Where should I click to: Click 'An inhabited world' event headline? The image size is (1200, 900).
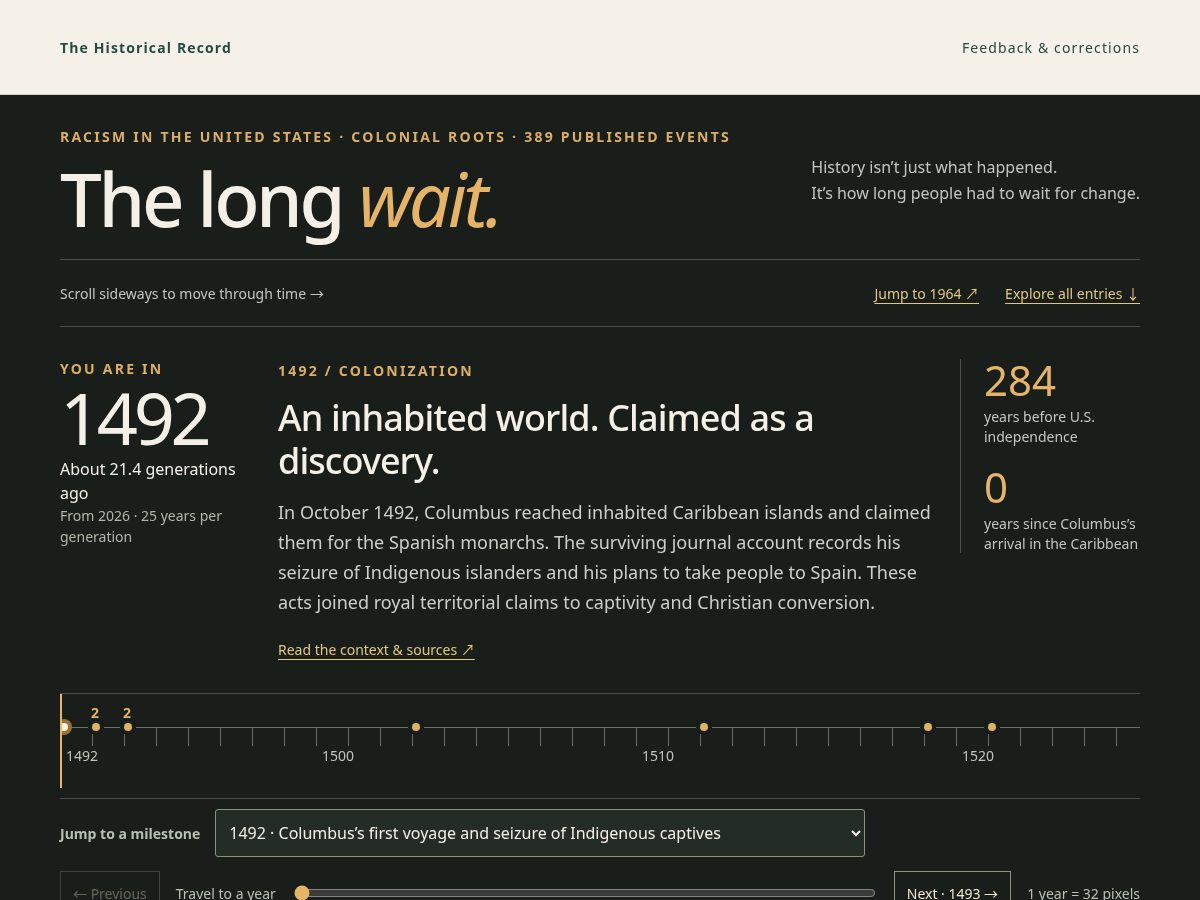pos(546,439)
